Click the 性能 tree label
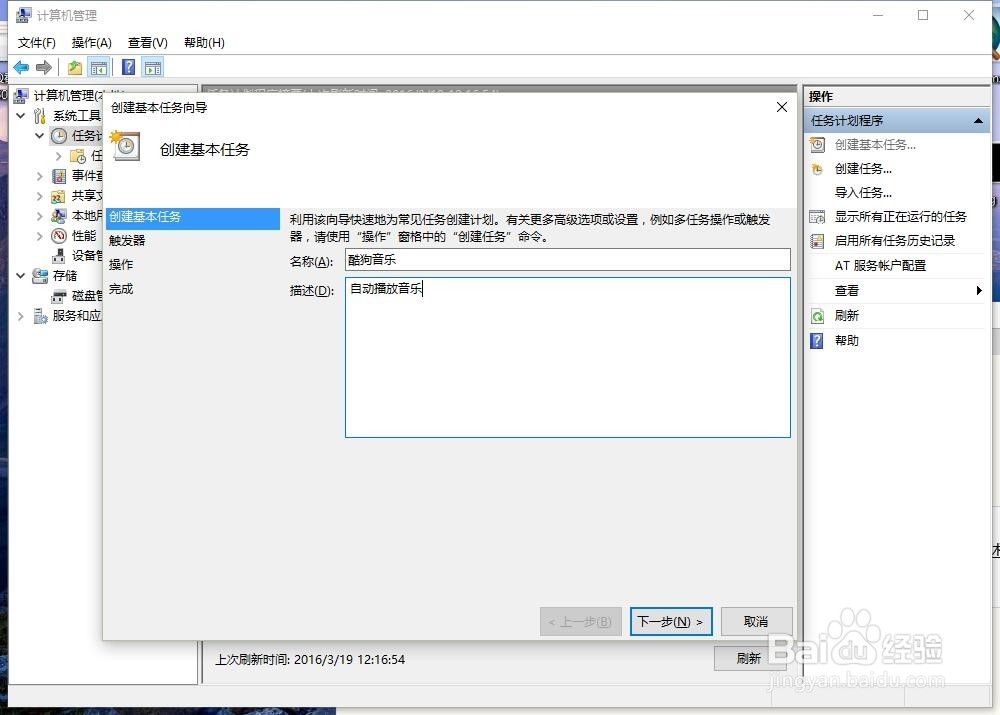This screenshot has width=1000, height=715. tap(84, 236)
